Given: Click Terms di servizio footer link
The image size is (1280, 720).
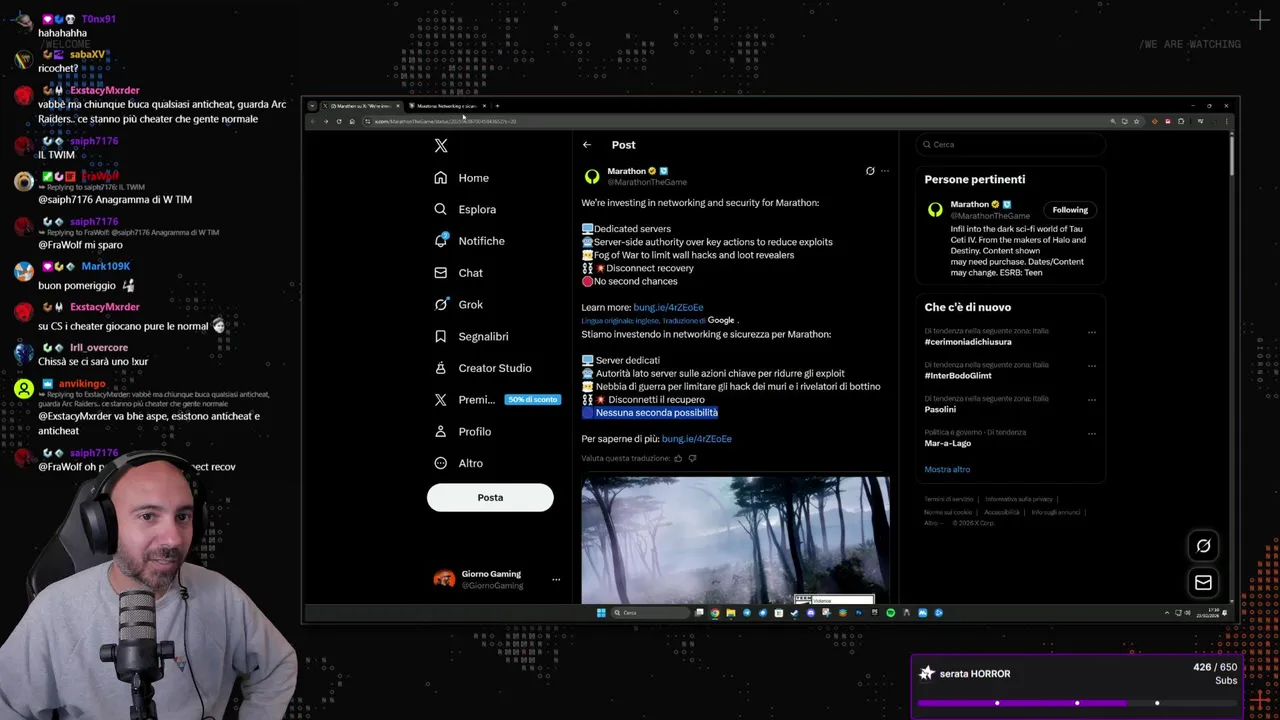Looking at the screenshot, I should coord(948,499).
